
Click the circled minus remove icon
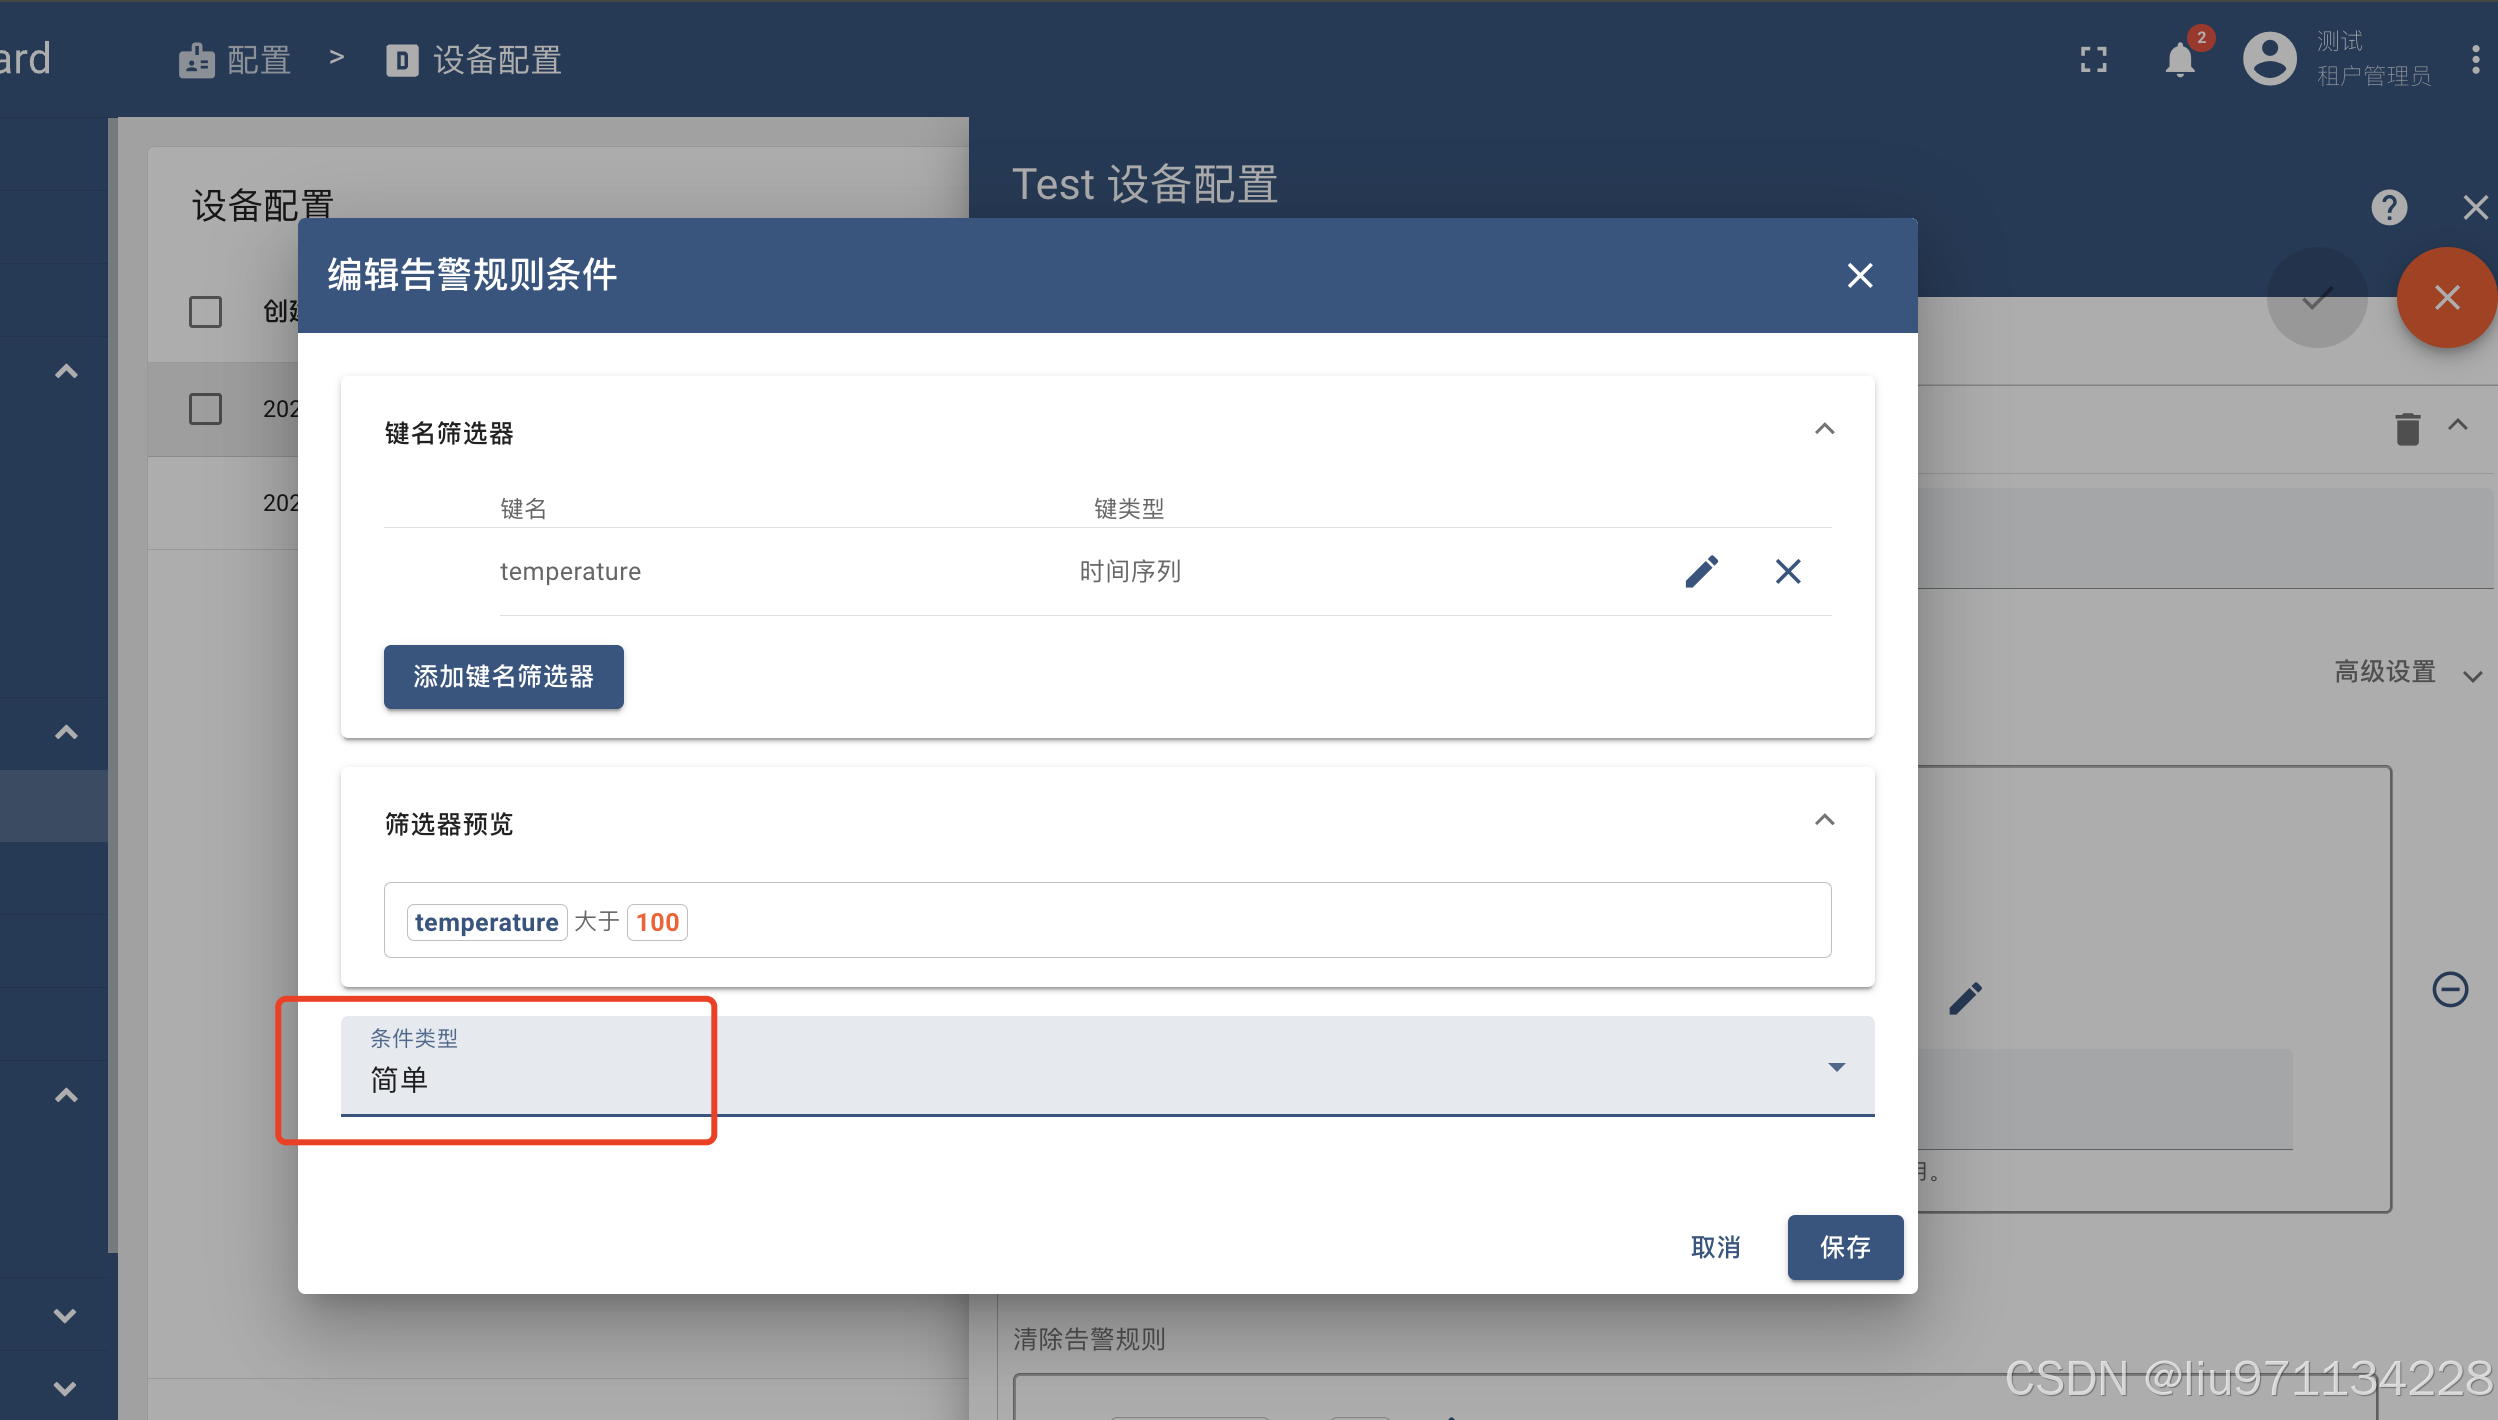point(2450,990)
